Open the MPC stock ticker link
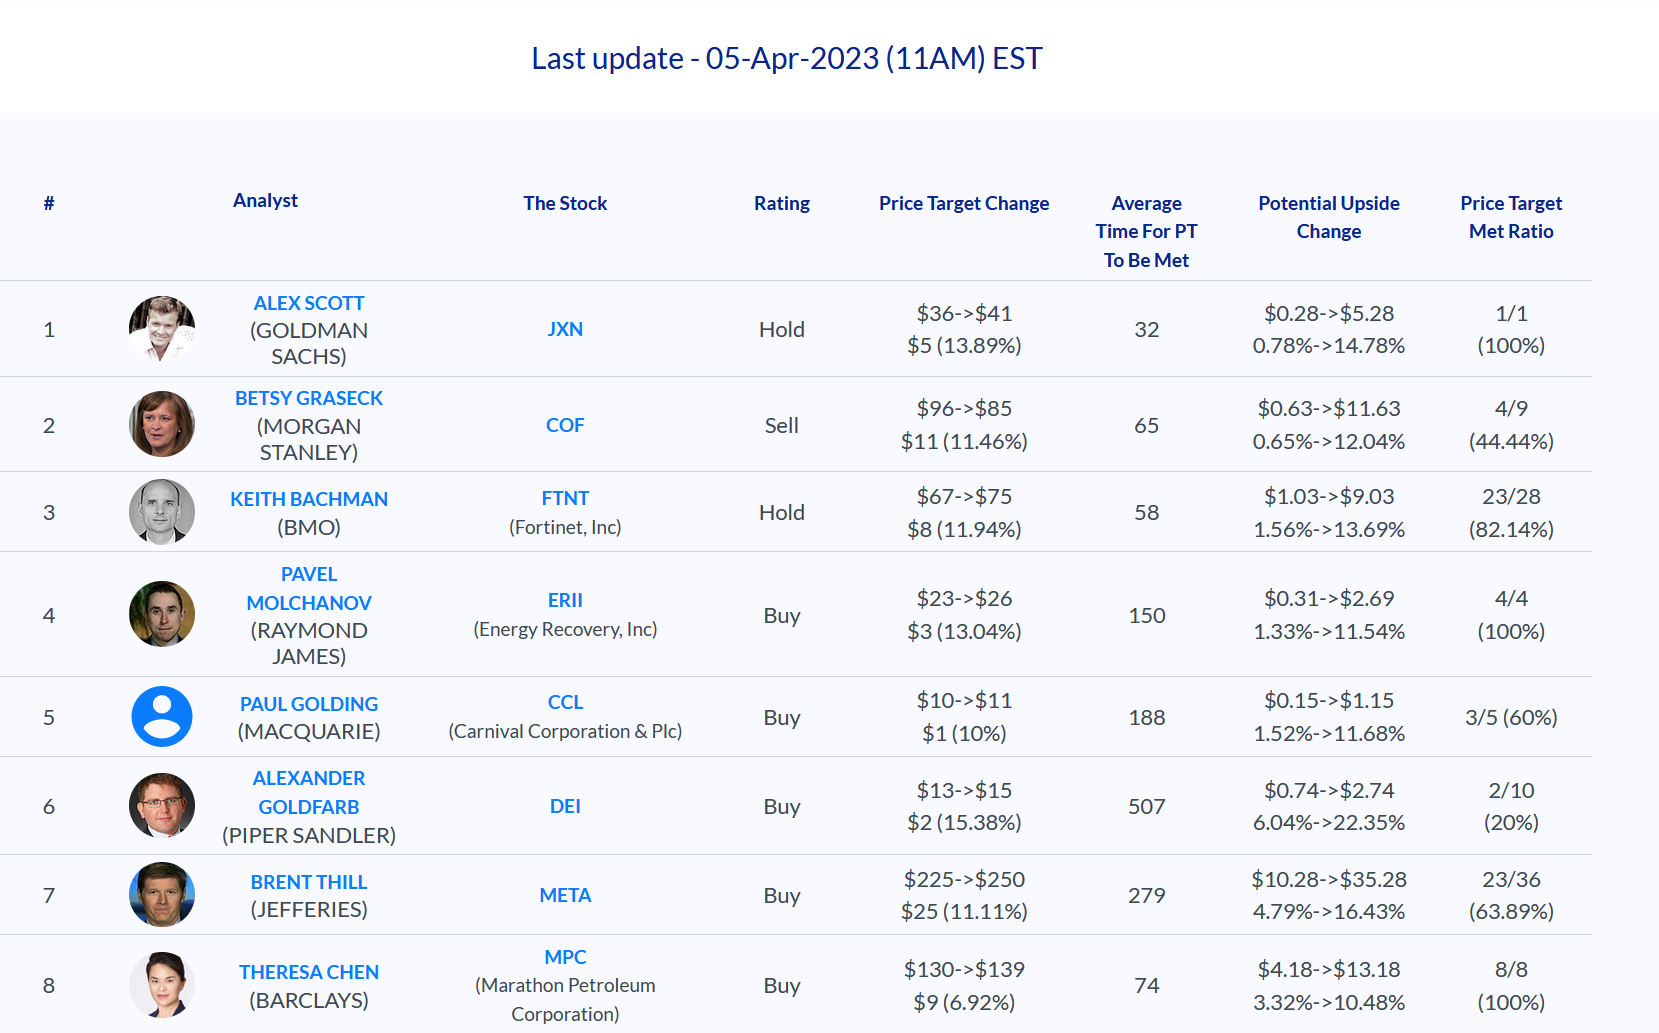The height and width of the screenshot is (1033, 1659). 565,957
